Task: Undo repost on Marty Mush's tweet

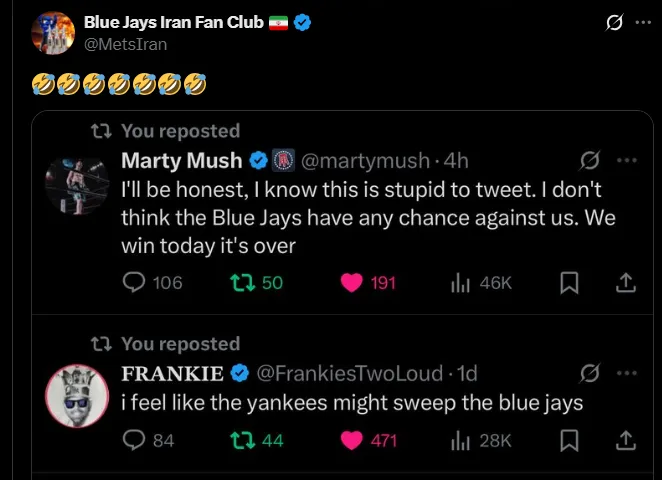Action: 241,283
